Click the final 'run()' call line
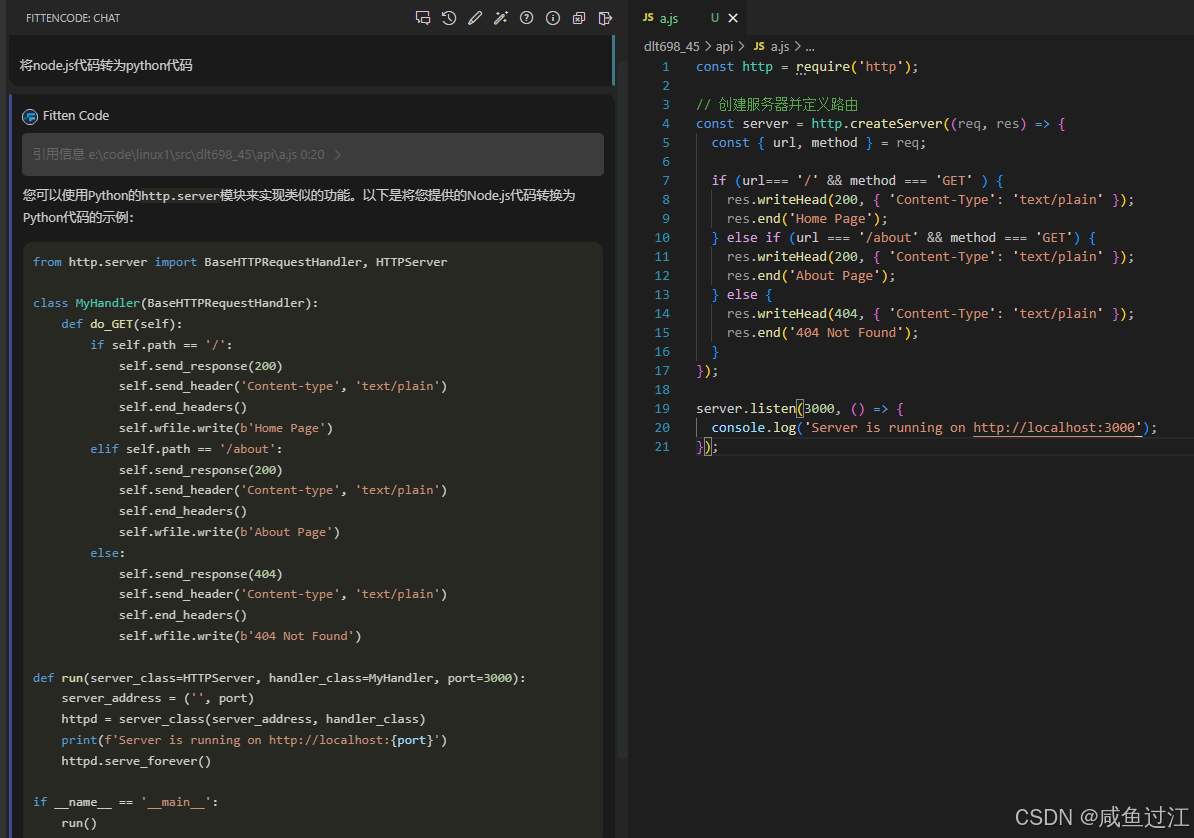 click(x=79, y=823)
